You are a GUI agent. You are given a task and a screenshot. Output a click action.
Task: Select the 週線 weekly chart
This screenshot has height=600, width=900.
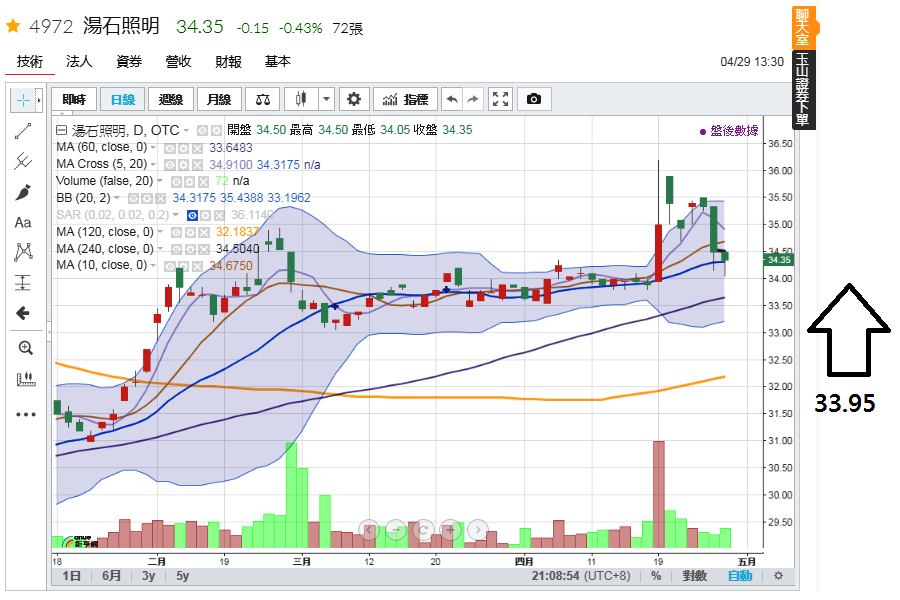(170, 99)
